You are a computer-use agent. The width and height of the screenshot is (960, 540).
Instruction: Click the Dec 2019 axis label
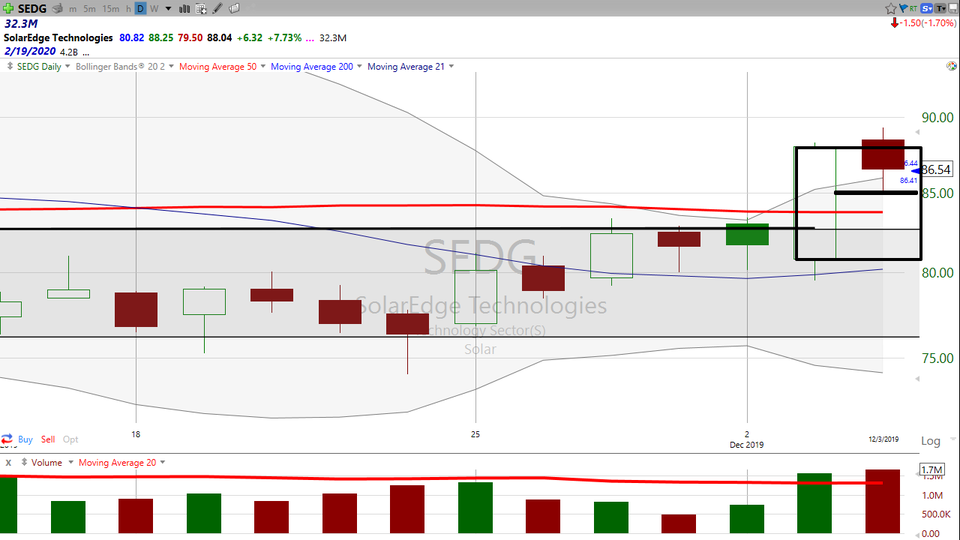click(x=746, y=445)
